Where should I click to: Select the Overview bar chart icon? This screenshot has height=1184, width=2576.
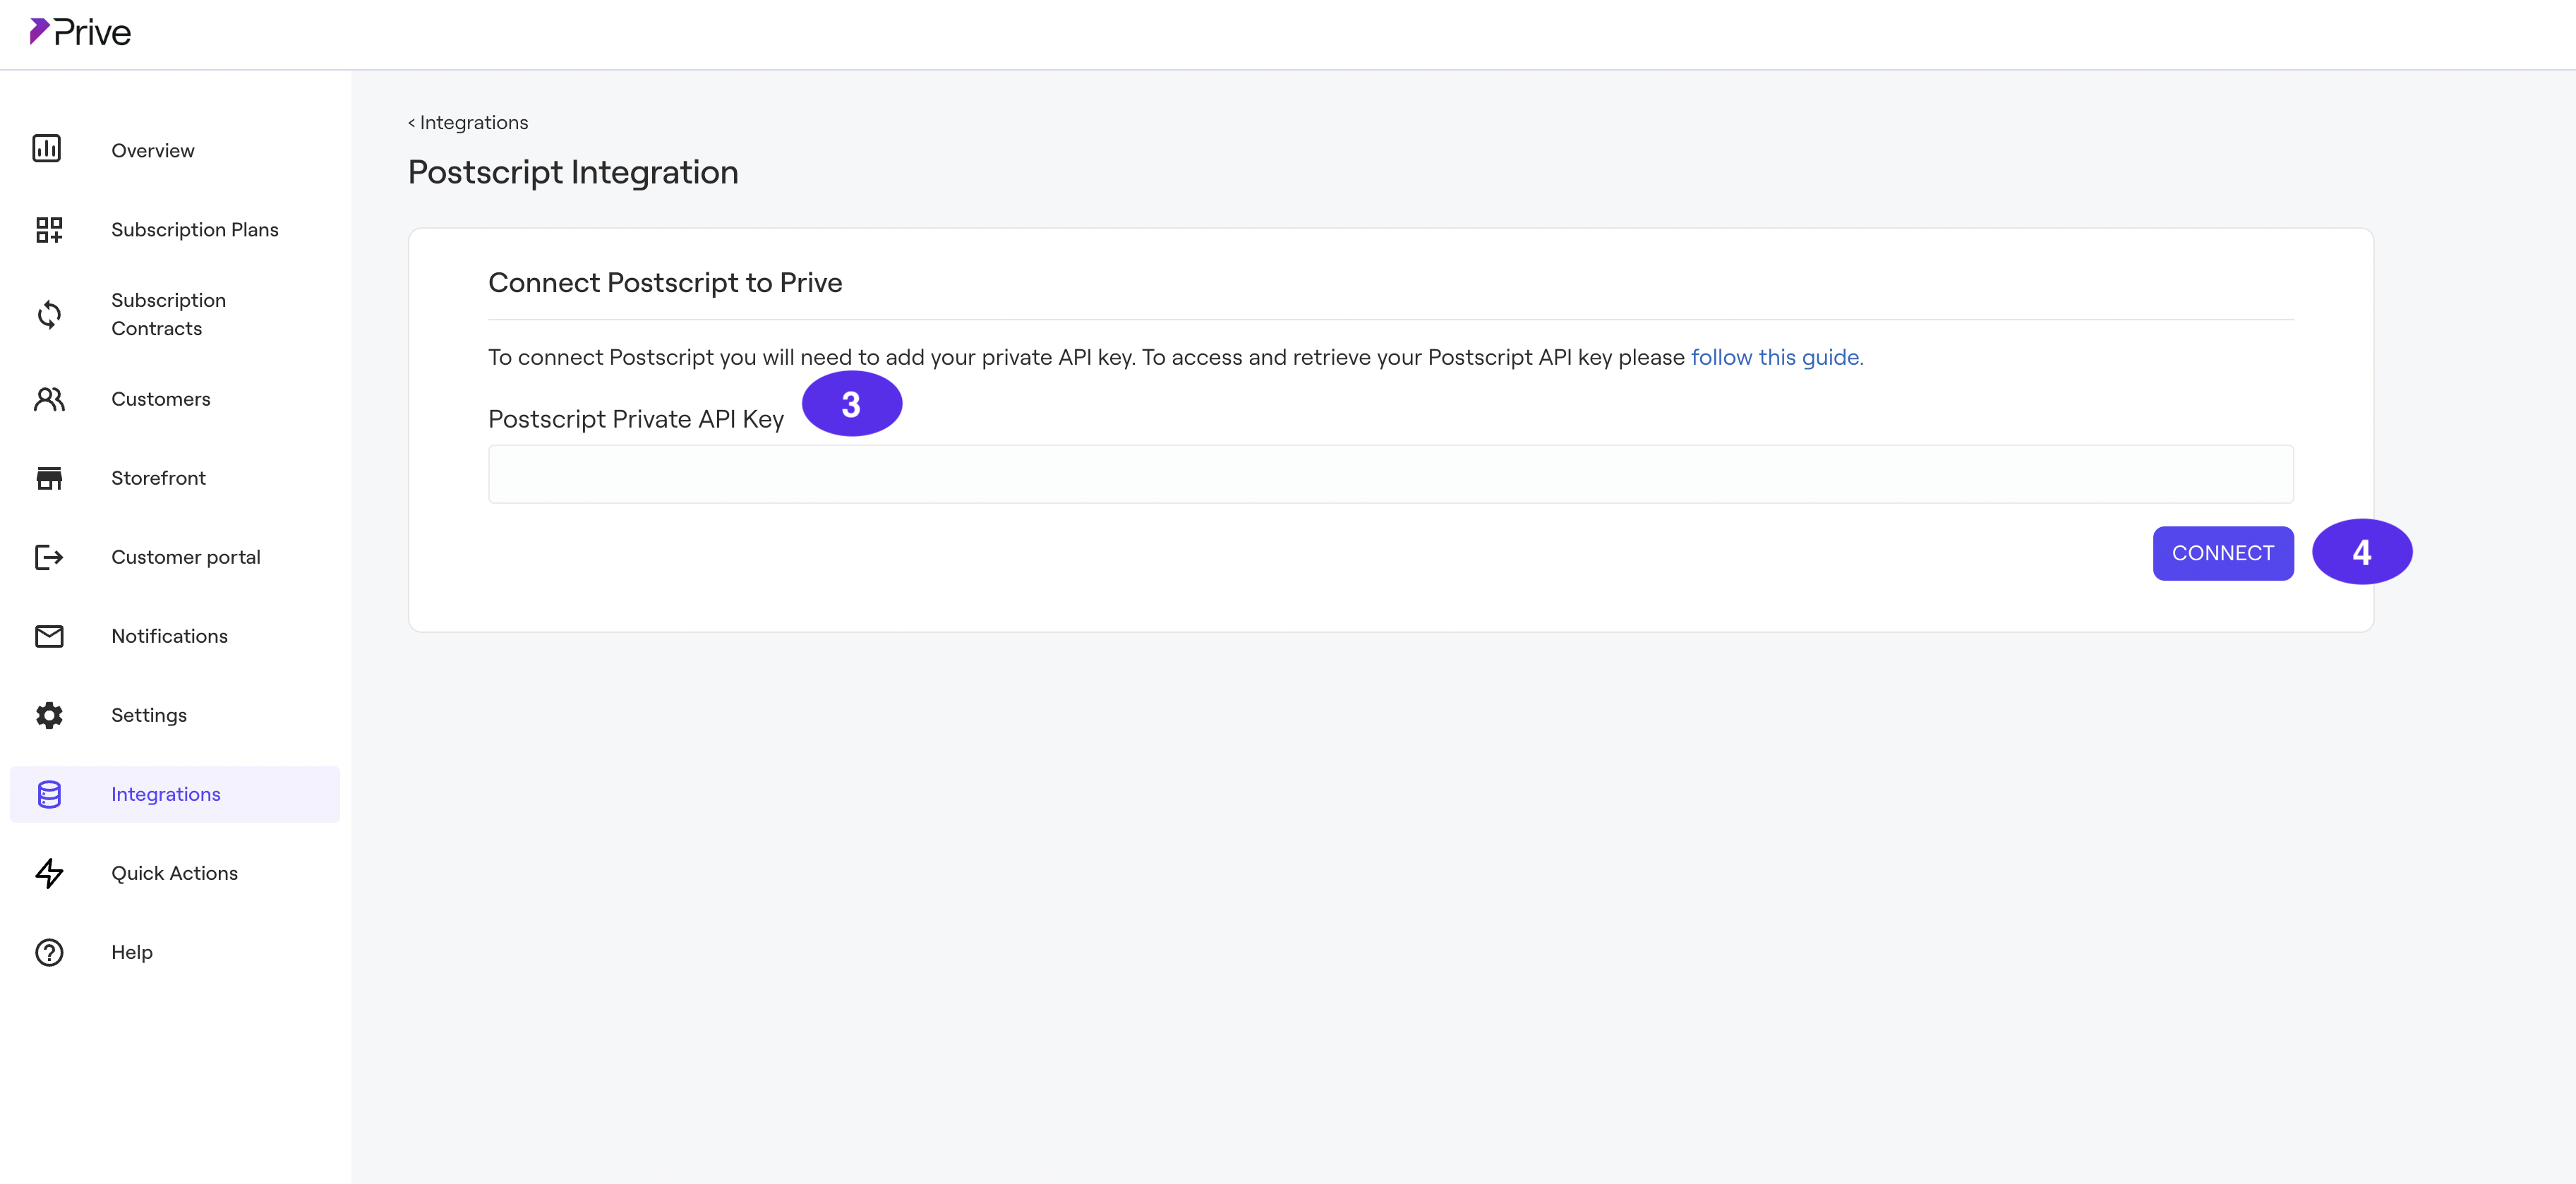coord(49,148)
